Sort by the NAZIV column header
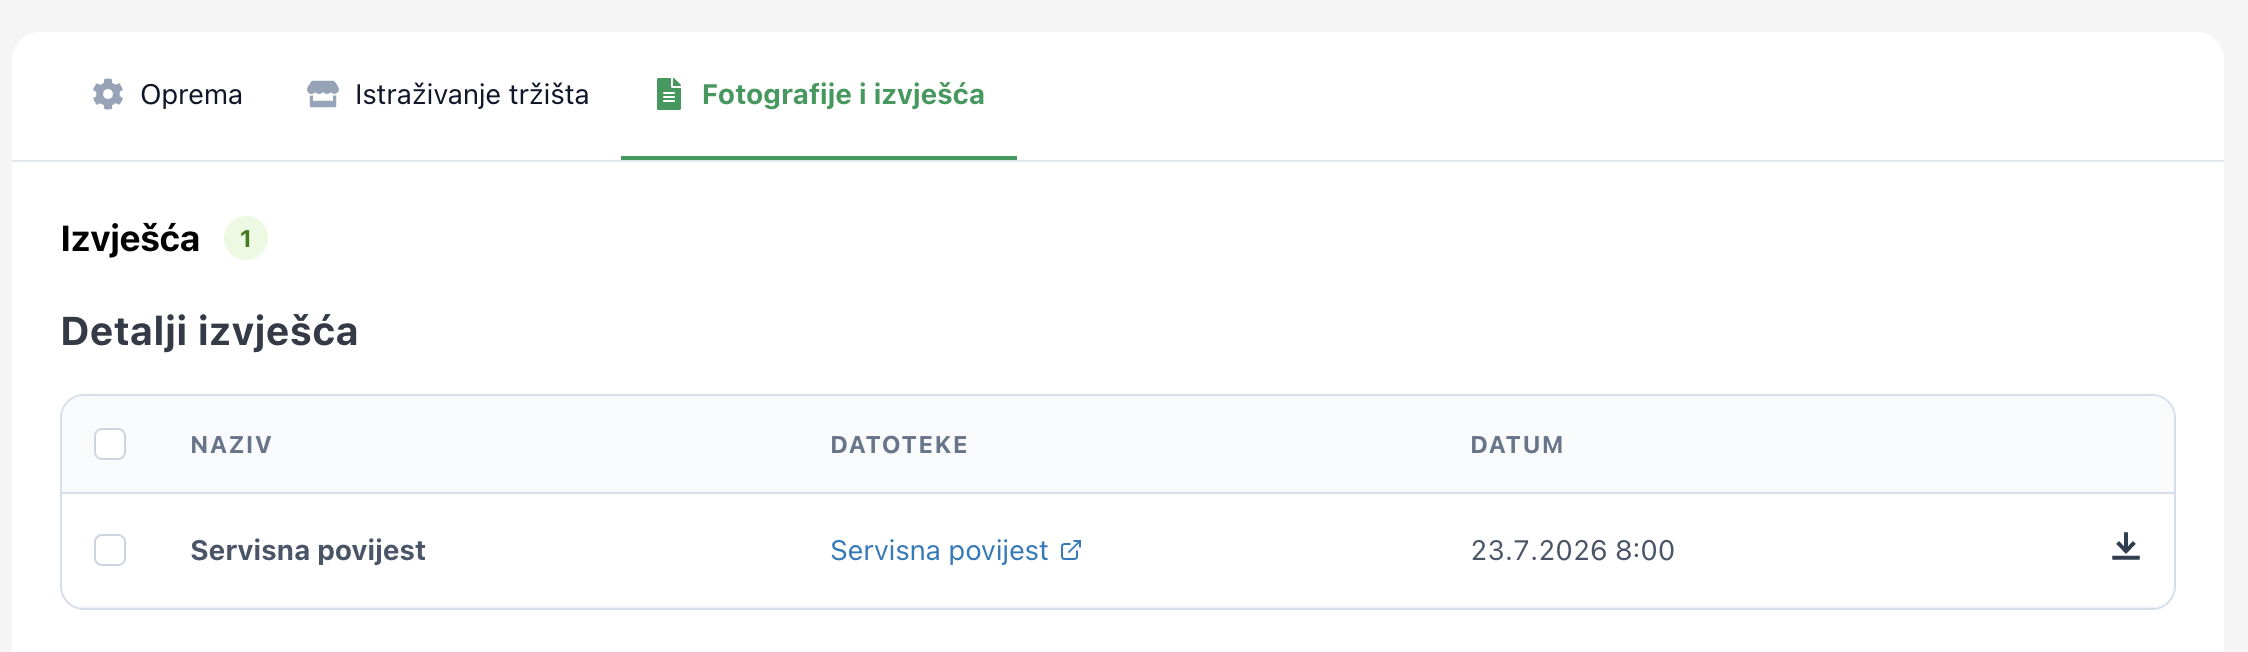 [231, 445]
